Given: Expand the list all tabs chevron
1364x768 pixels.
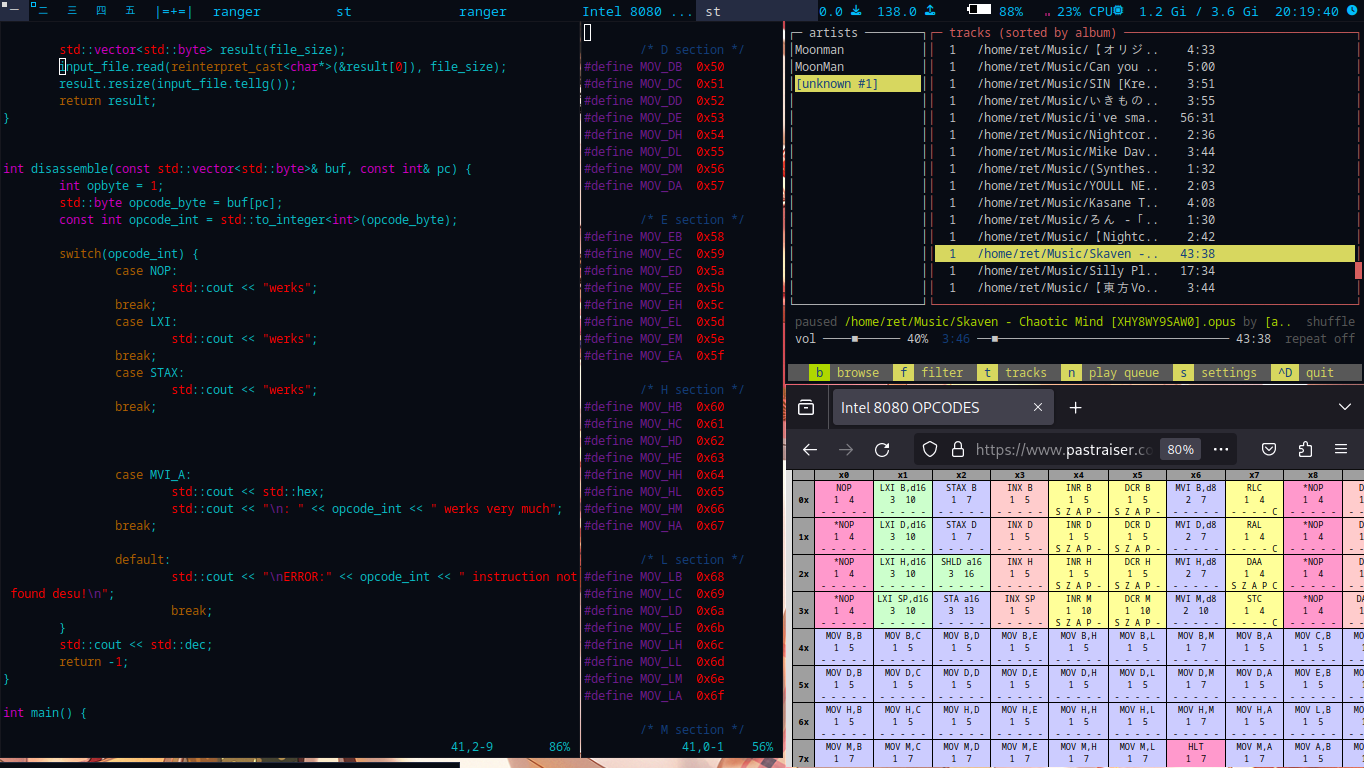Looking at the screenshot, I should tap(1344, 407).
